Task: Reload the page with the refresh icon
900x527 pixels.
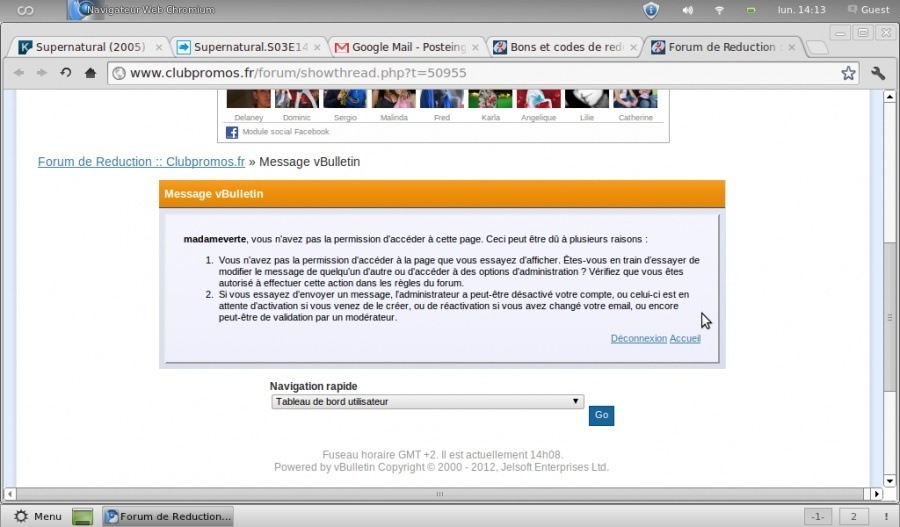Action: (66, 73)
